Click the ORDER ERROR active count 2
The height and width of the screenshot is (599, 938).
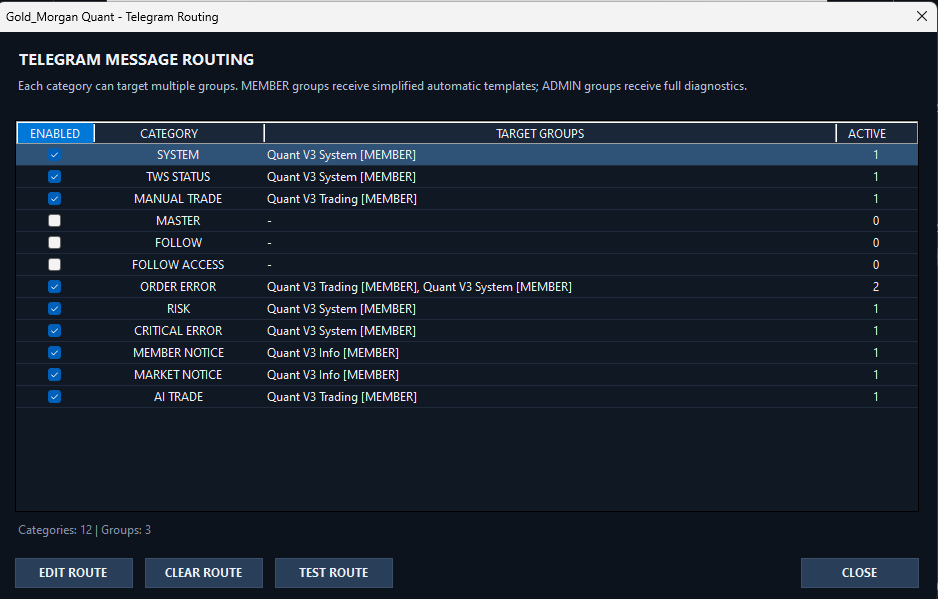[876, 287]
